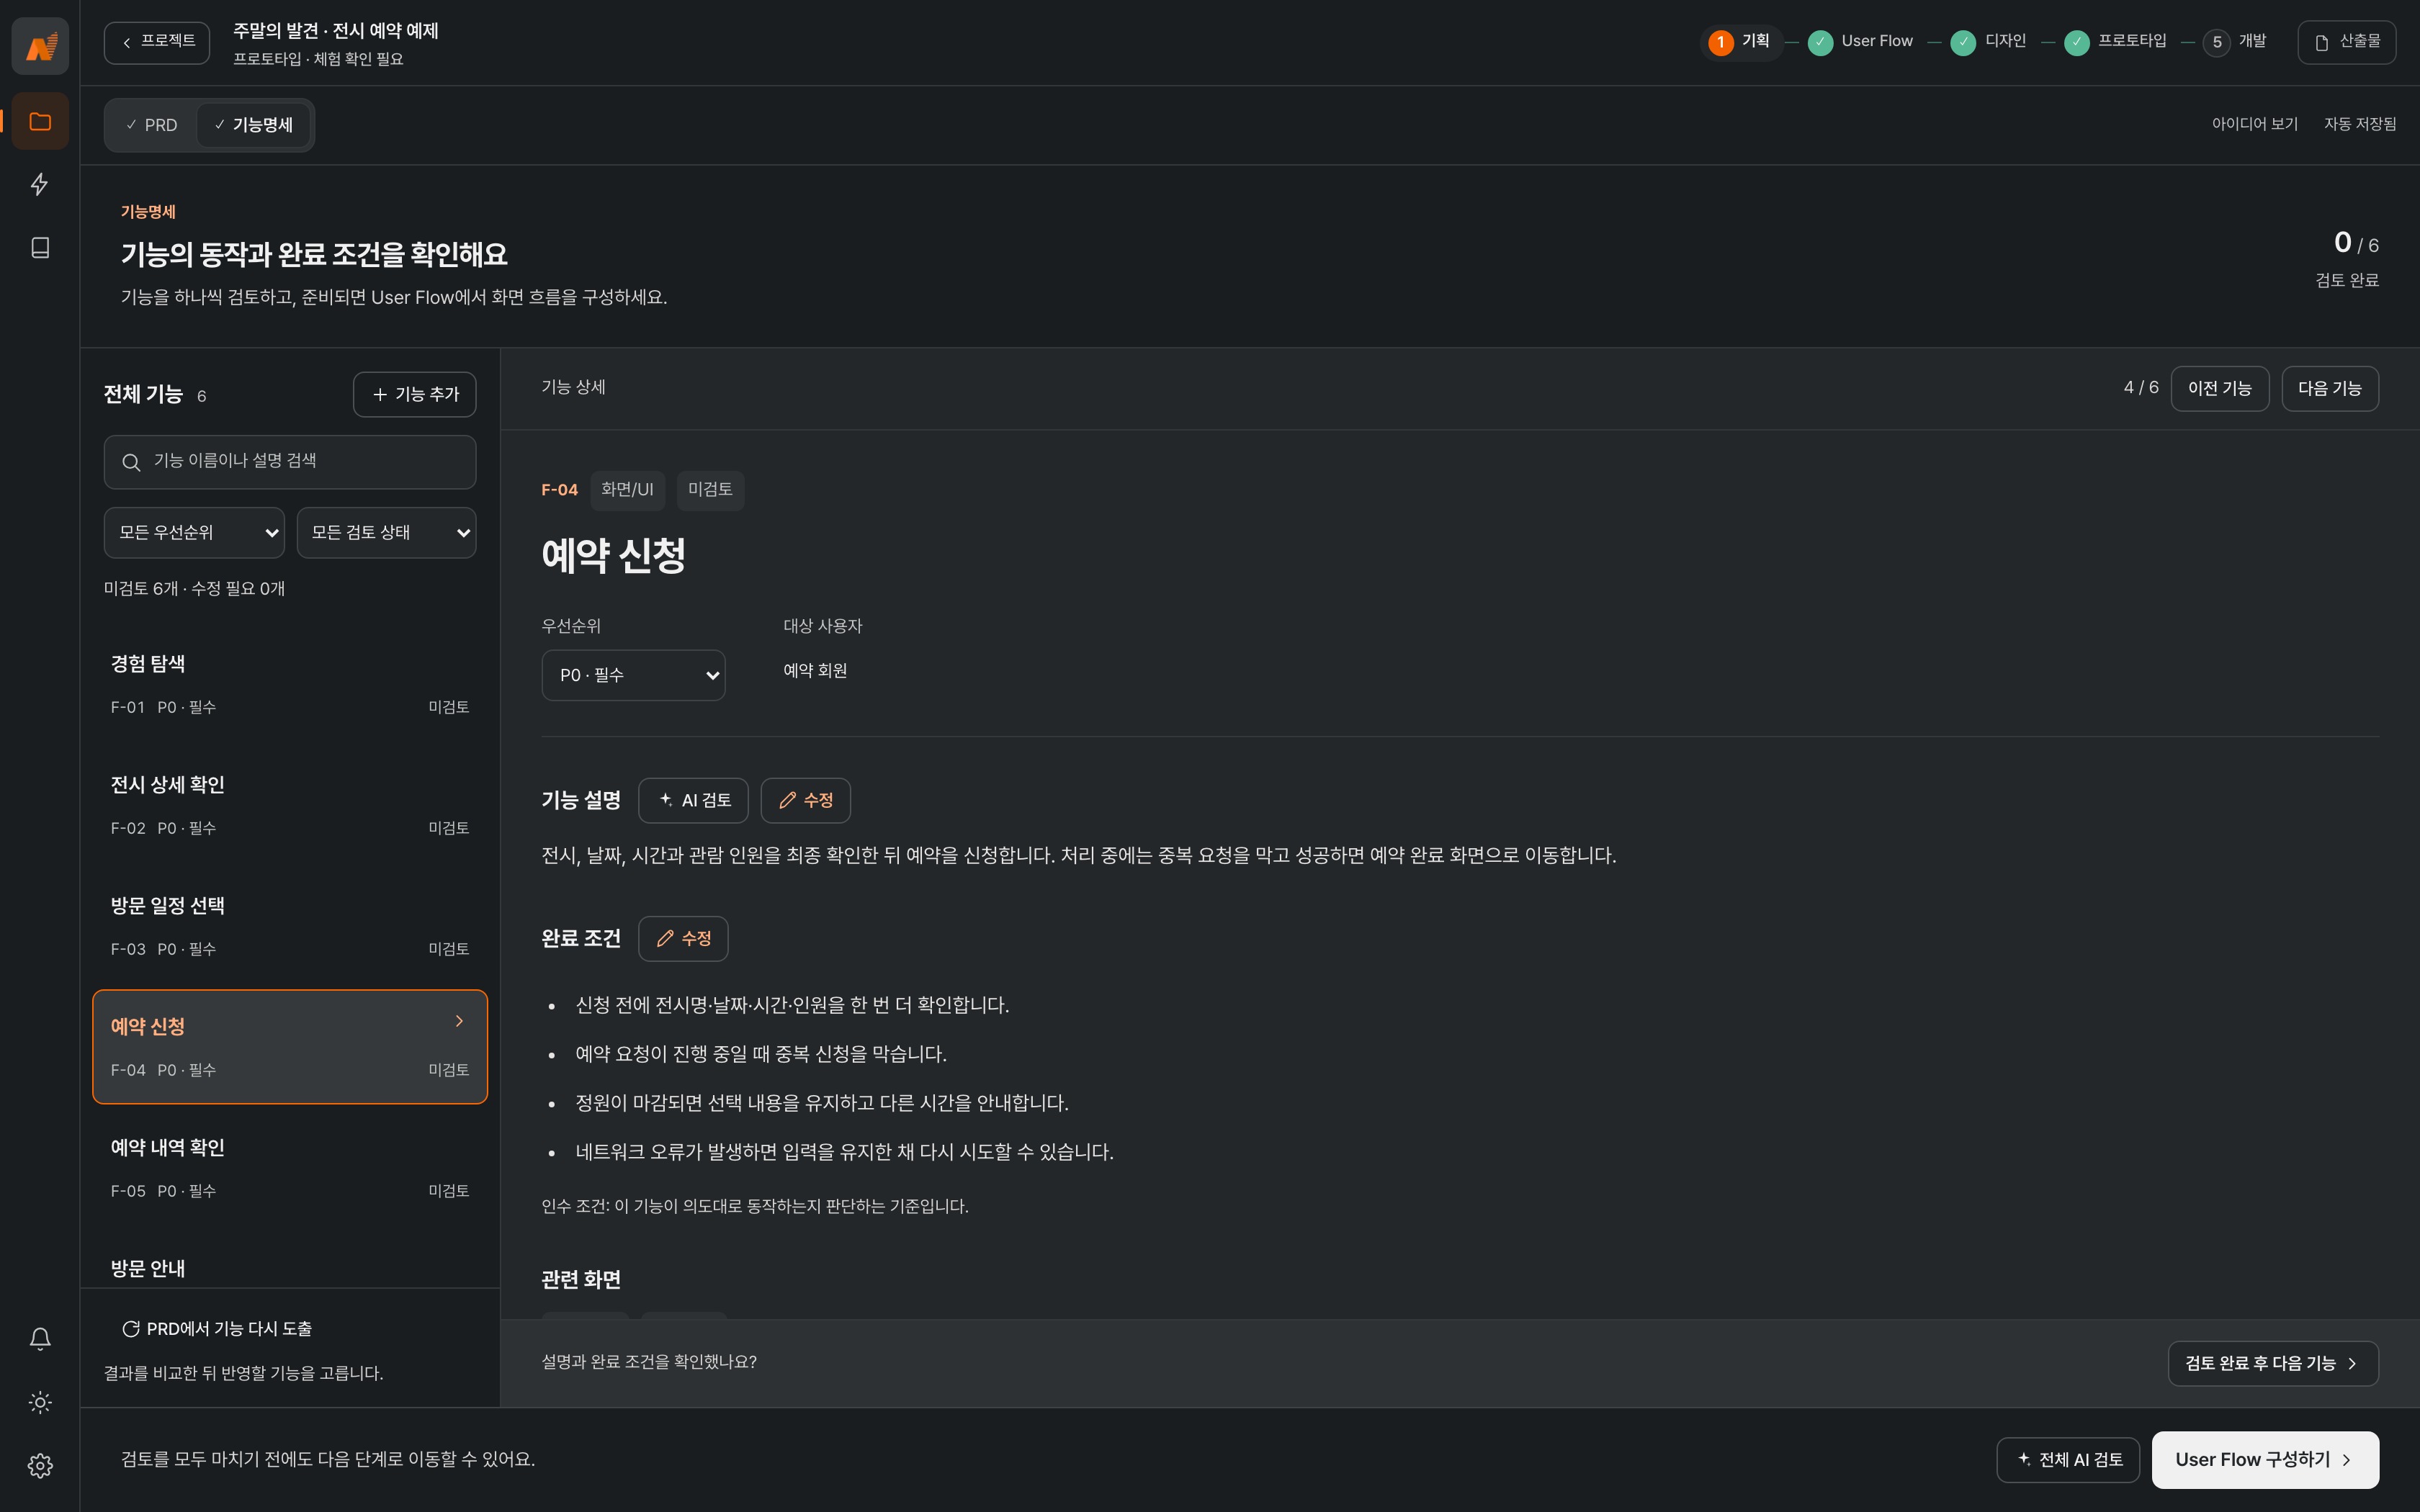Go to 다음 기능
2420x1512 pixels.
click(x=2329, y=388)
